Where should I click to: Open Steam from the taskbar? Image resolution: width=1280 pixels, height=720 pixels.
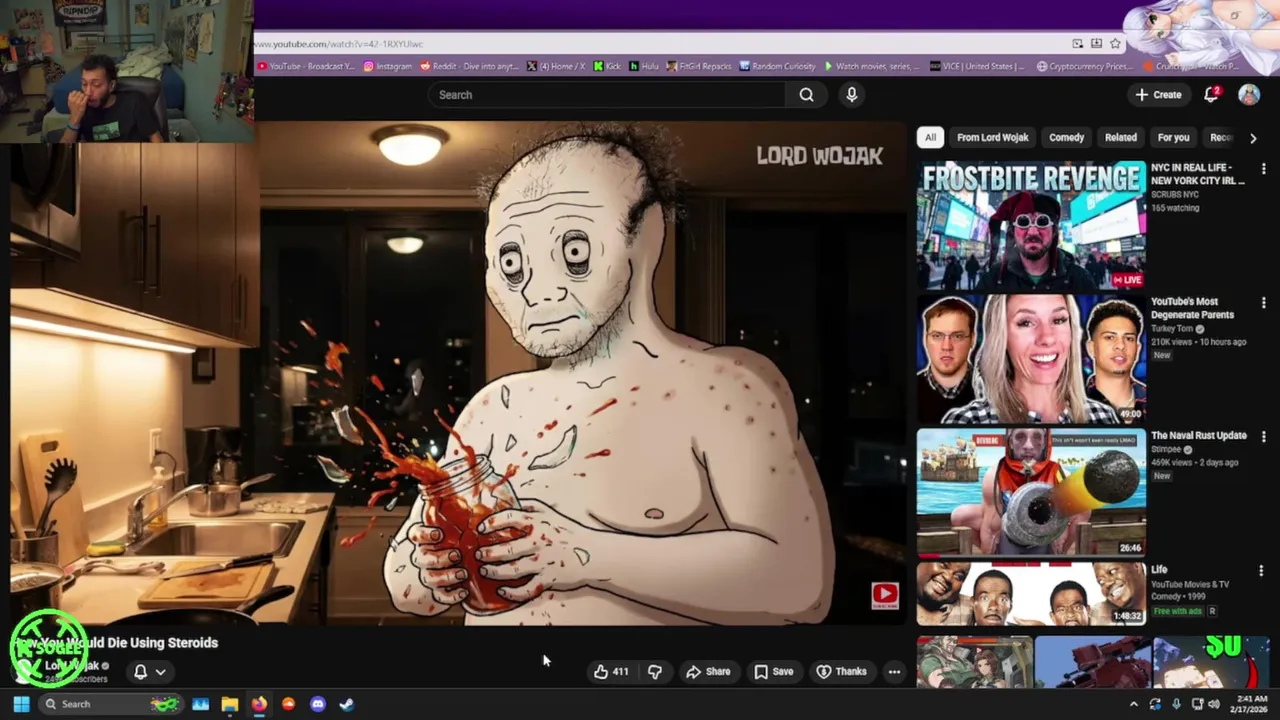click(347, 704)
